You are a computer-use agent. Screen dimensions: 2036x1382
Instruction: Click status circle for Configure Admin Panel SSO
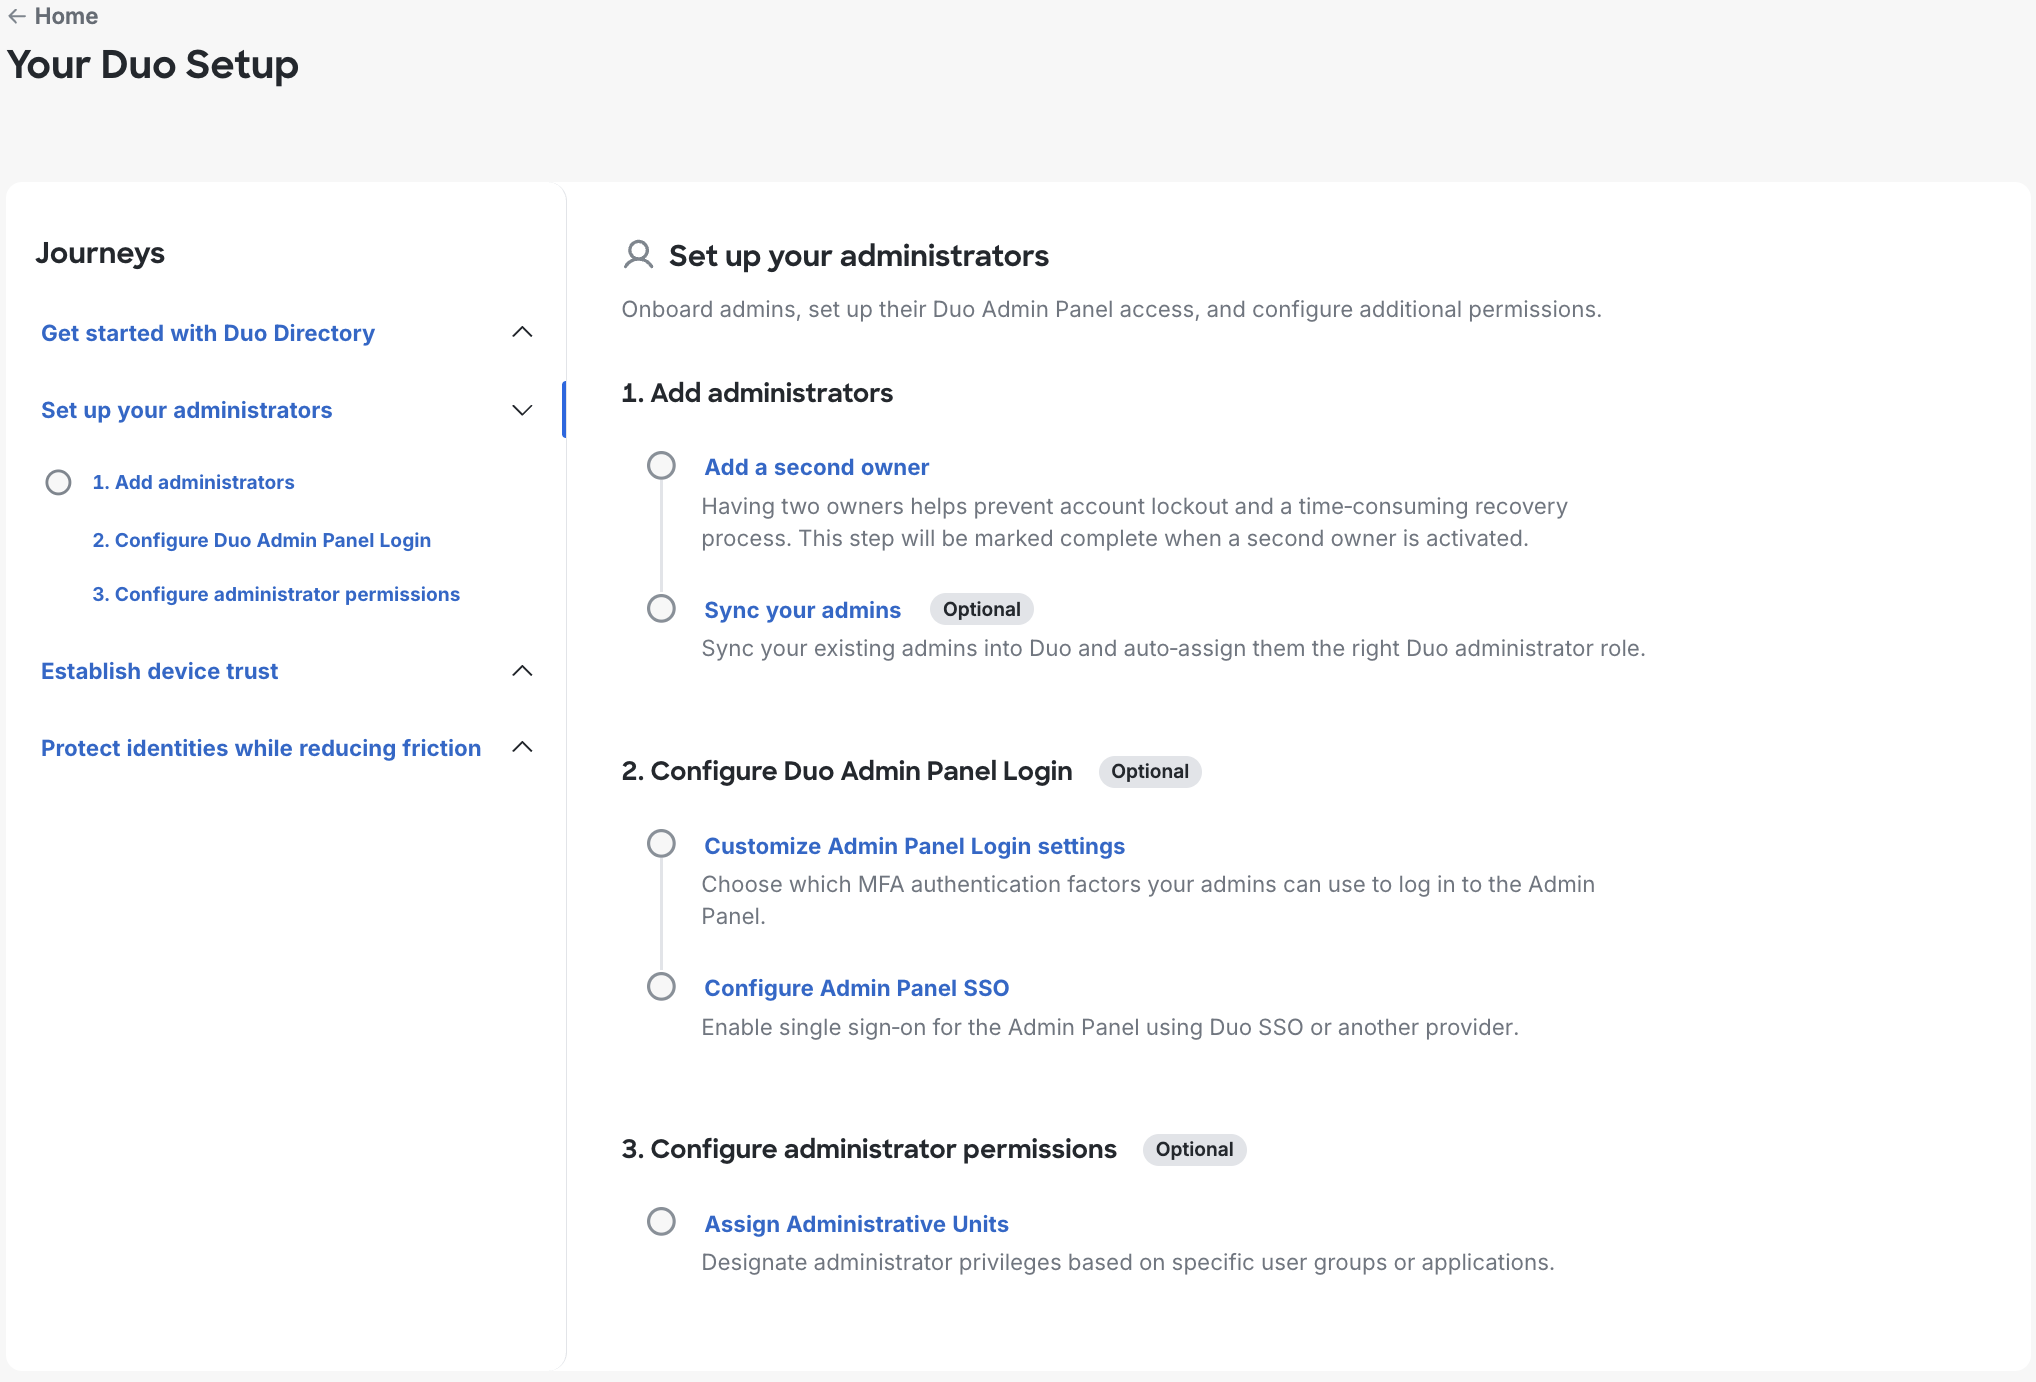point(661,987)
